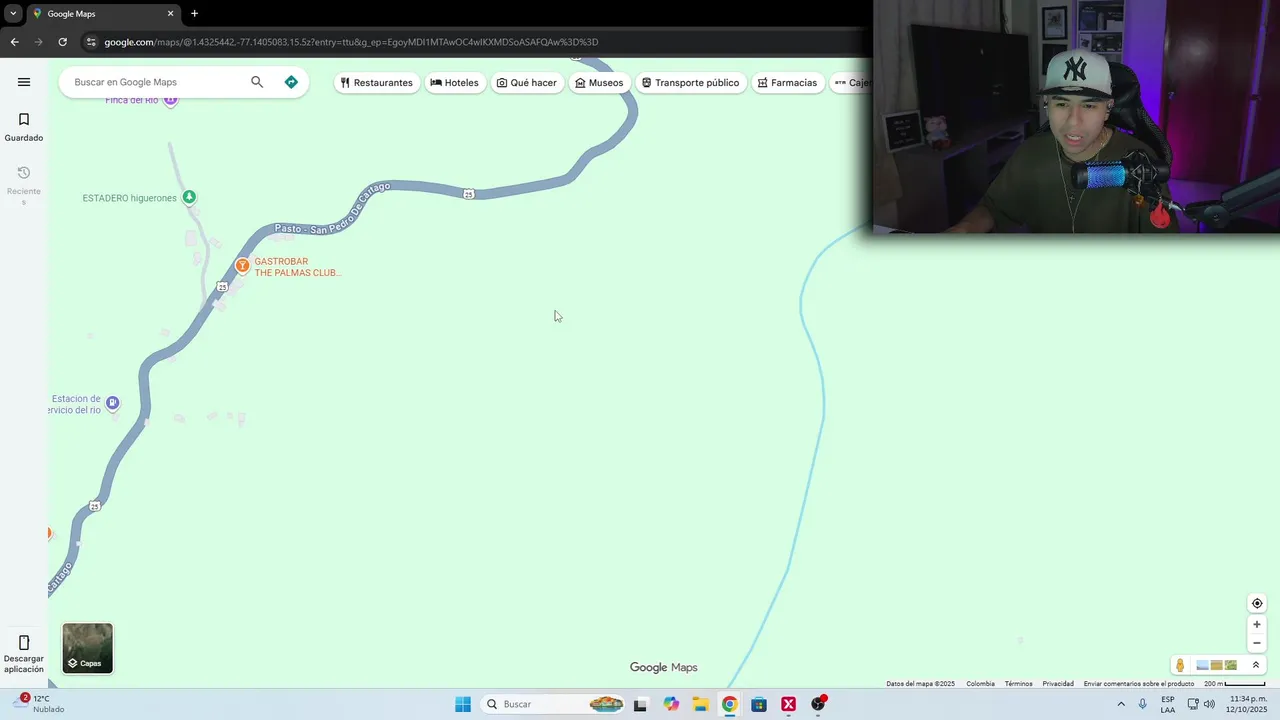The image size is (1280, 720).
Task: Open the street-level imagery thumbnails
Action: [1217, 665]
